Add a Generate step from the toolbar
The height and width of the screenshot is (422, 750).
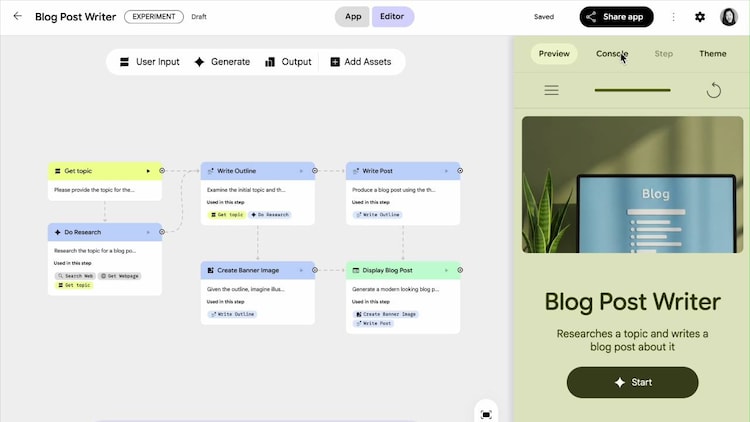[x=222, y=62]
